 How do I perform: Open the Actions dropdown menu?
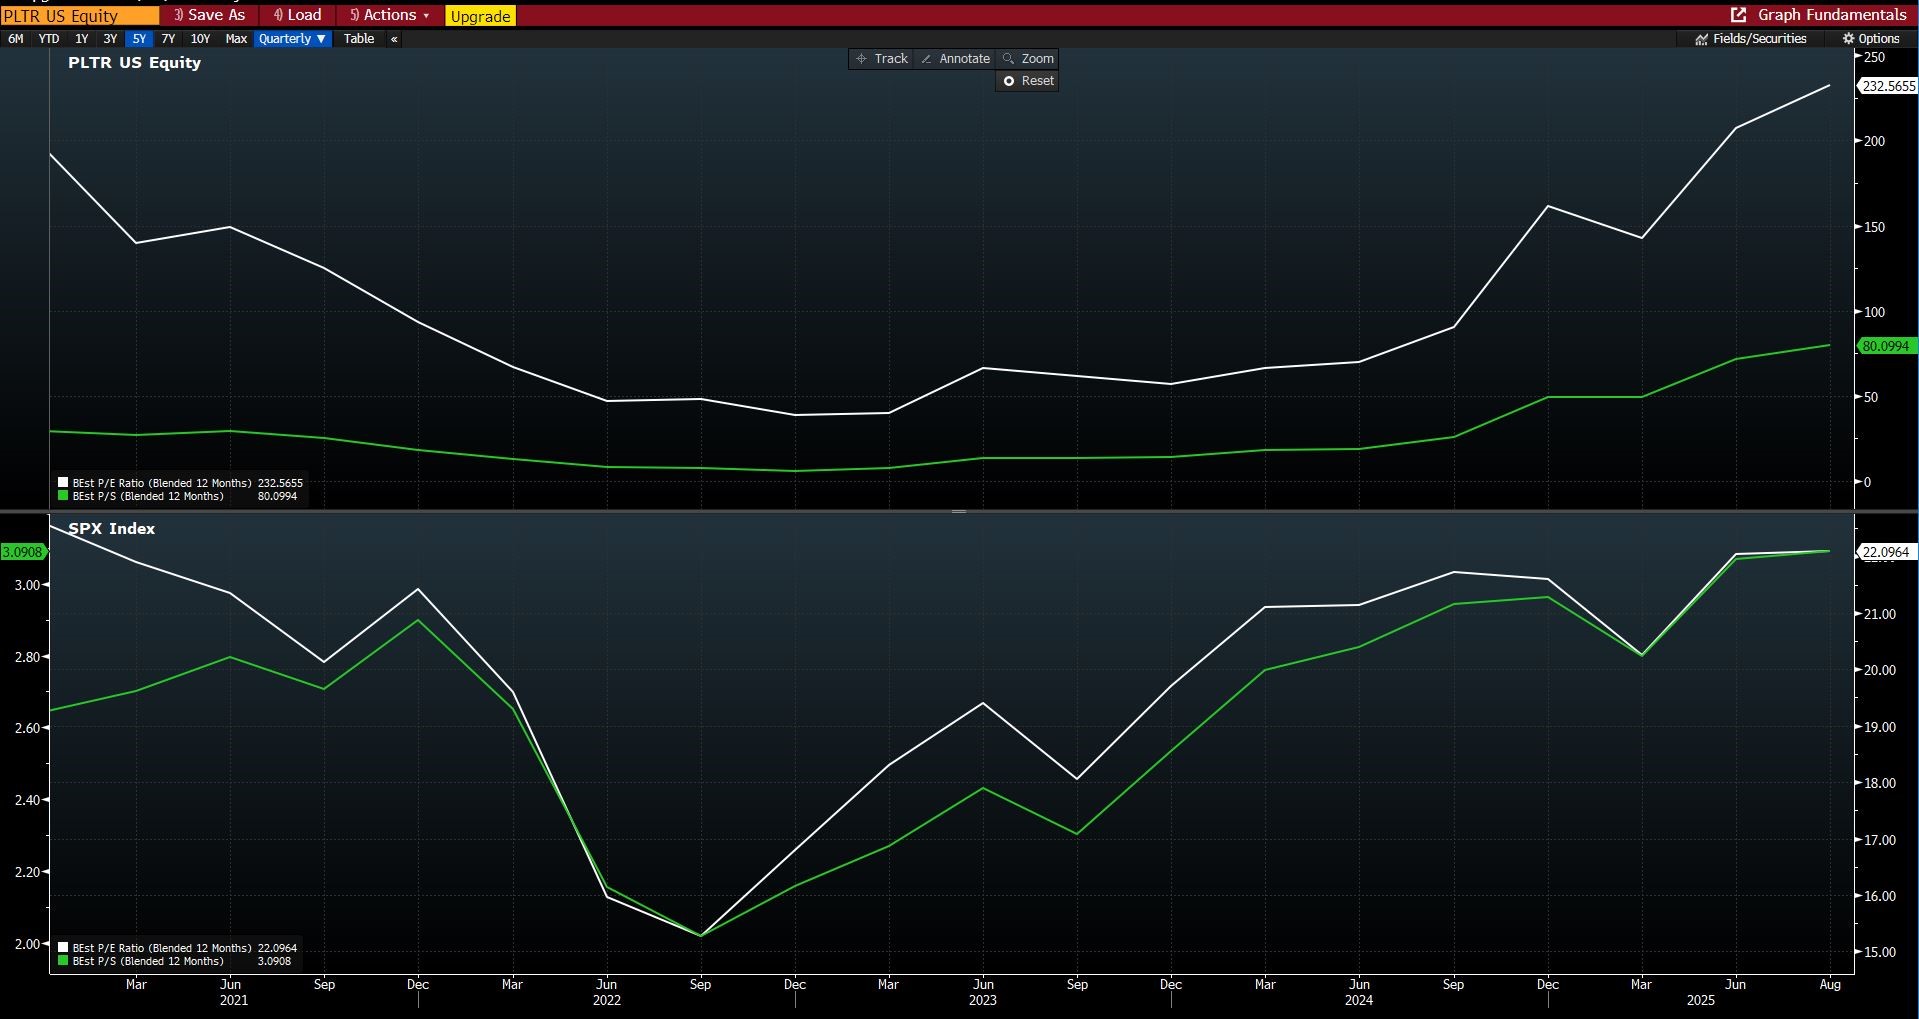click(389, 15)
